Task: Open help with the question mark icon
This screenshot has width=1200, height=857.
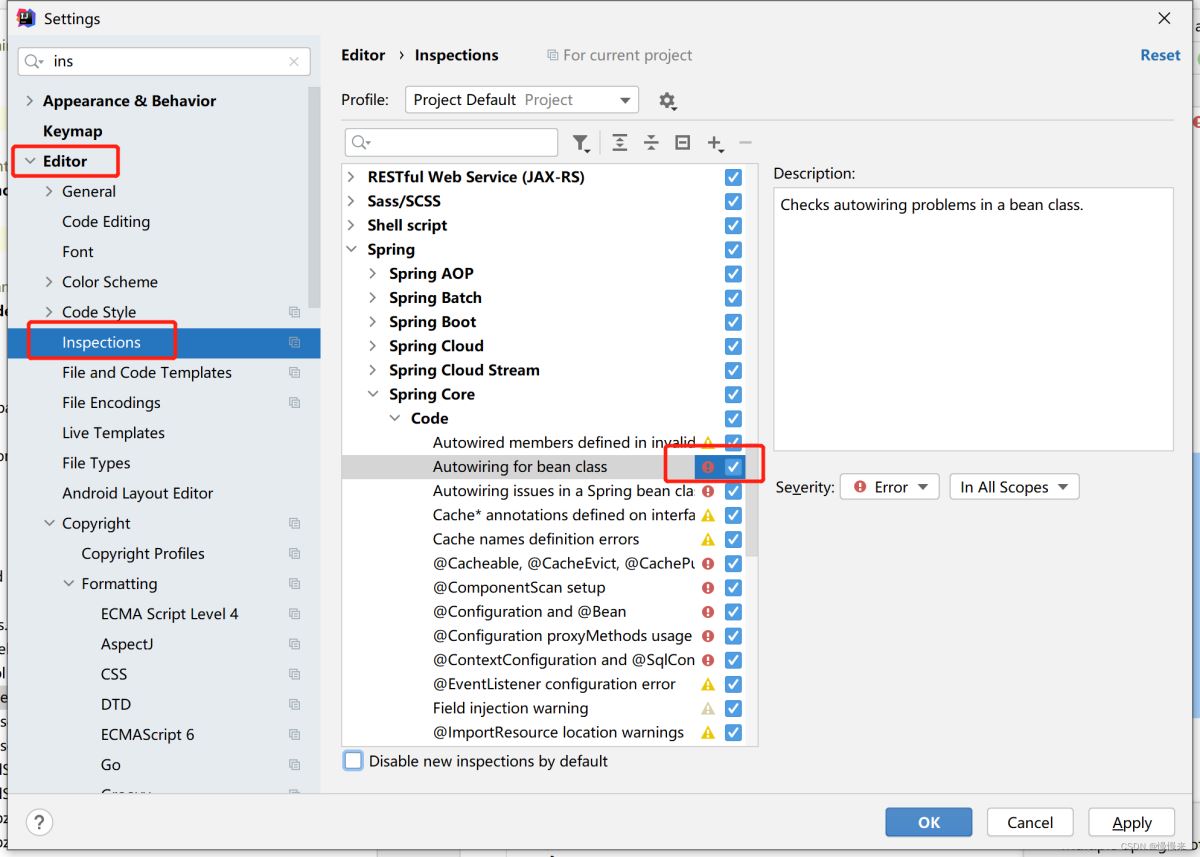Action: click(39, 822)
